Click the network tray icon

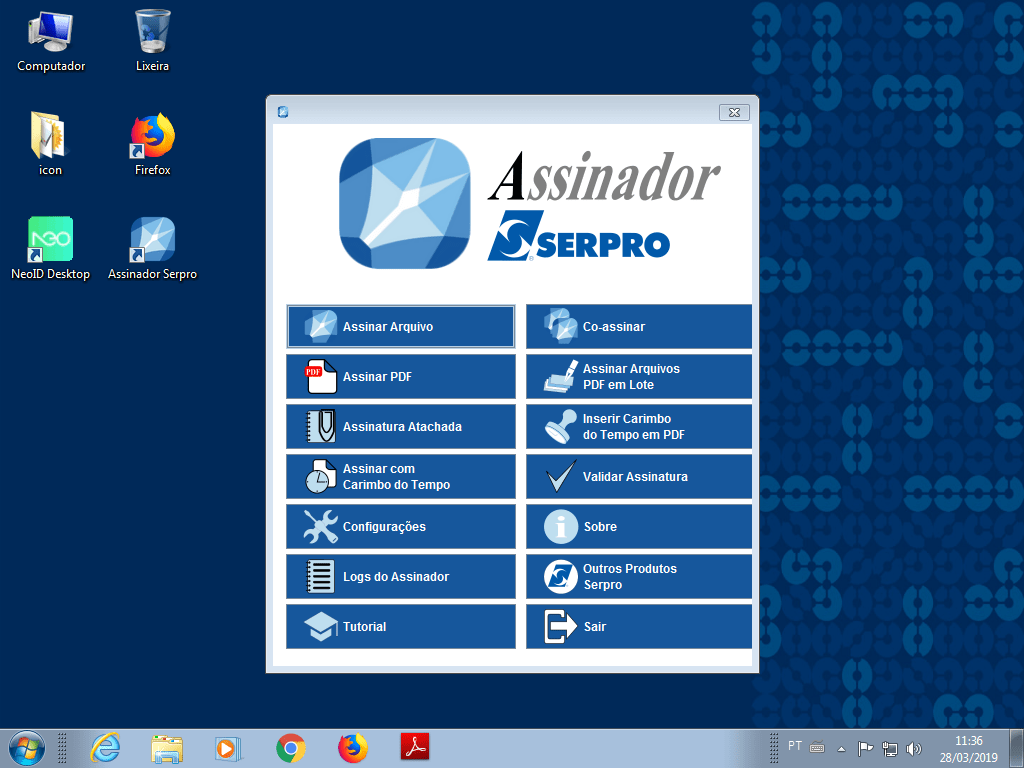click(x=889, y=749)
